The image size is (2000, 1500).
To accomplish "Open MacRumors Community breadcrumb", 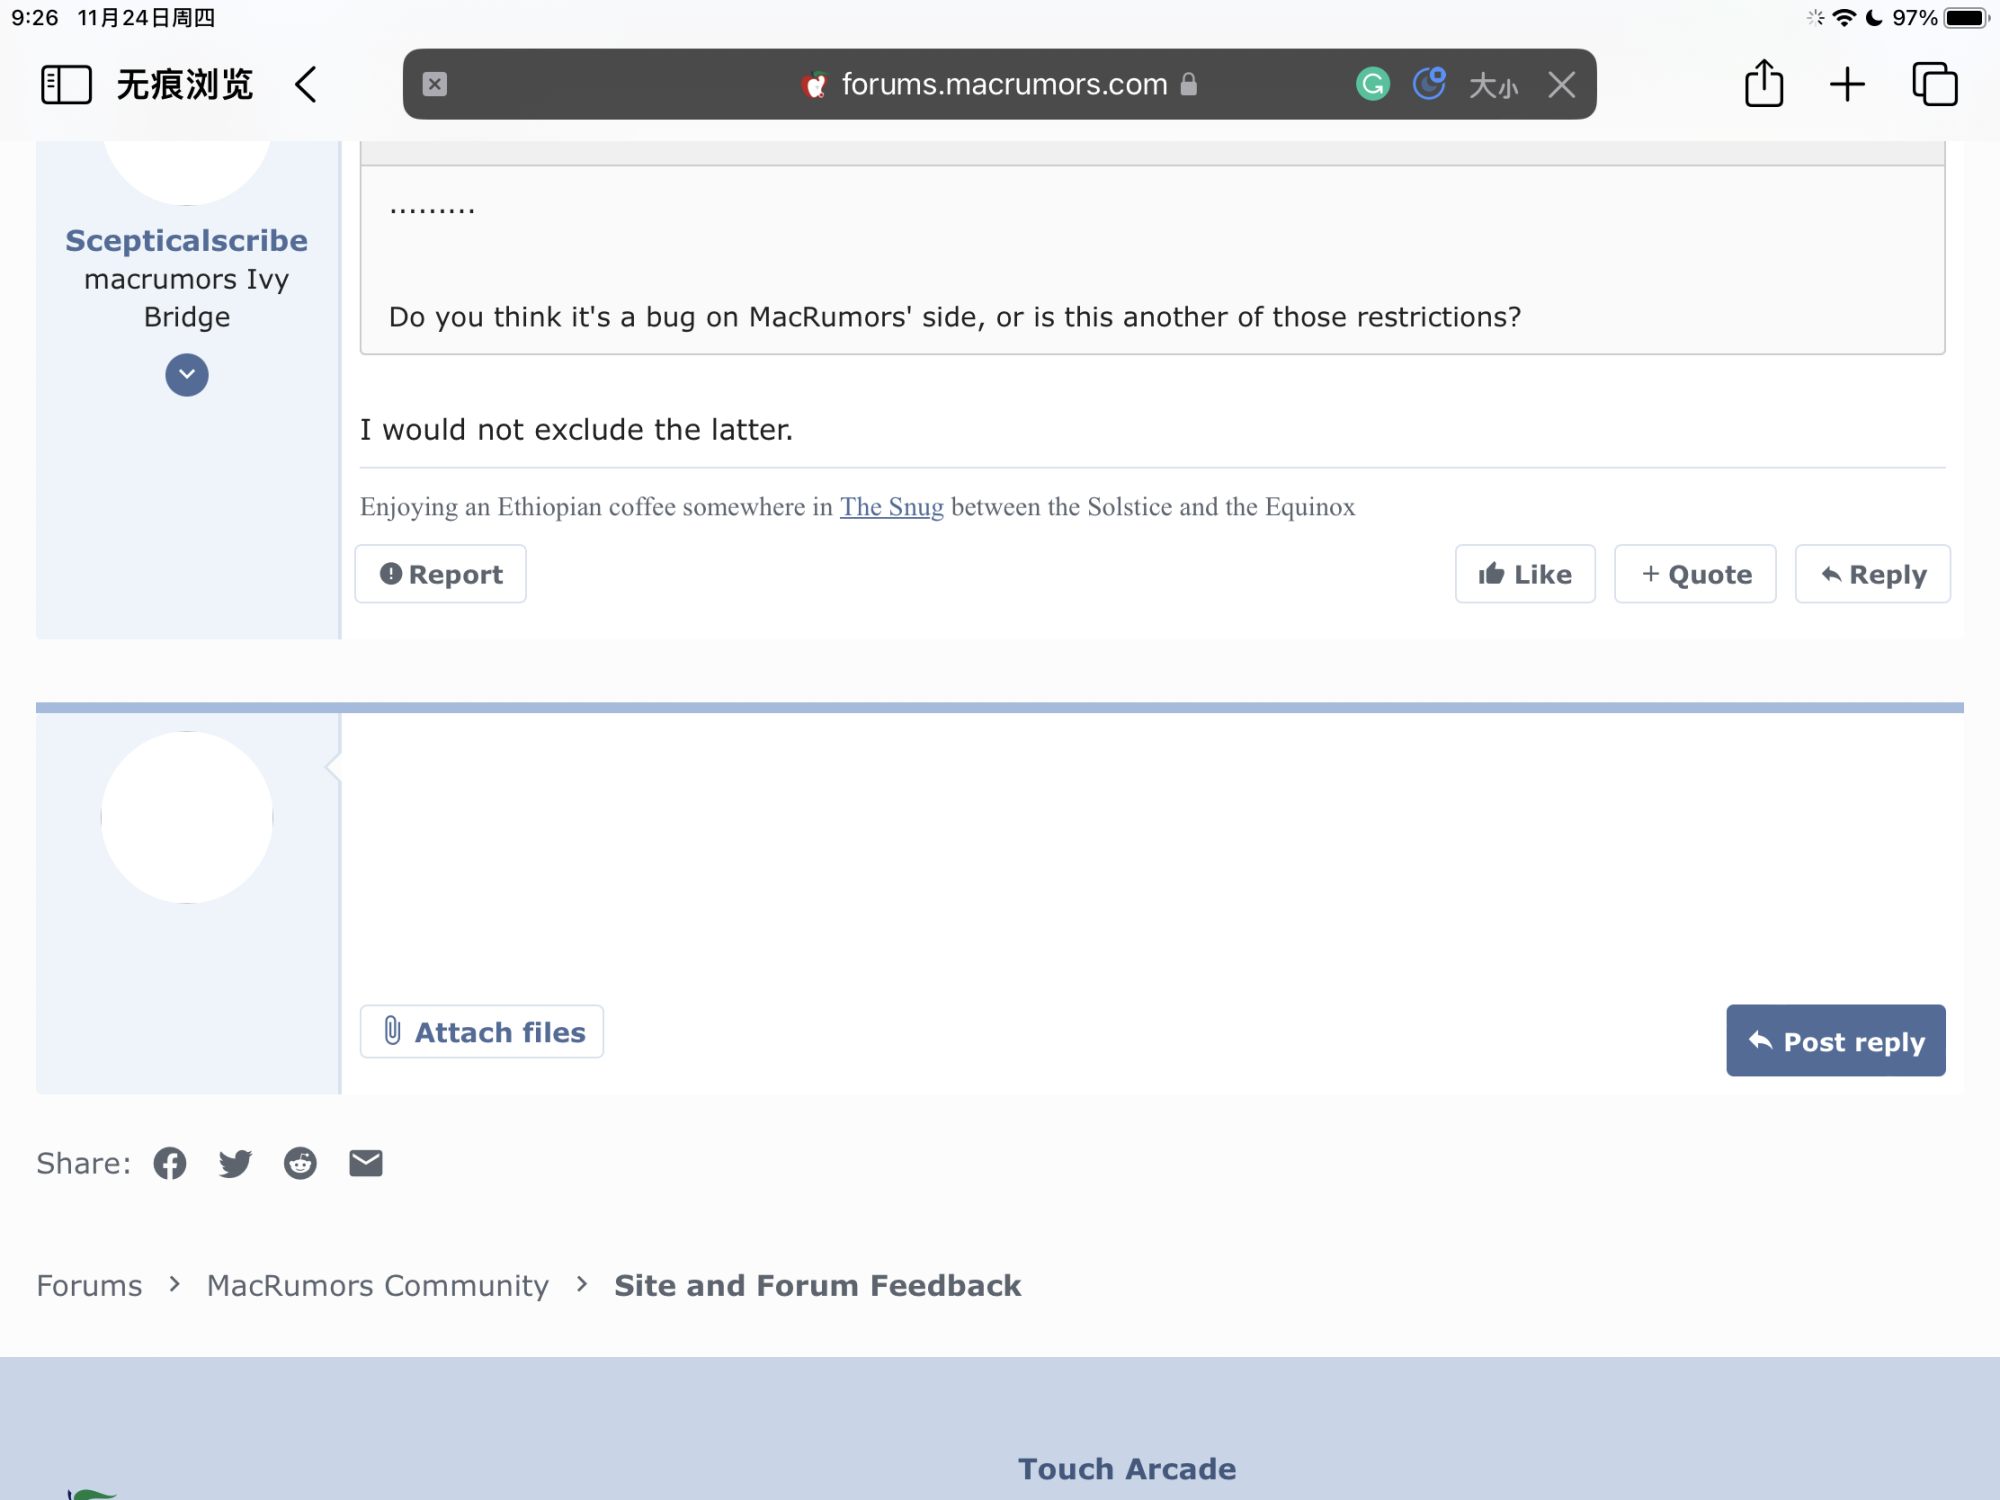I will (x=377, y=1285).
